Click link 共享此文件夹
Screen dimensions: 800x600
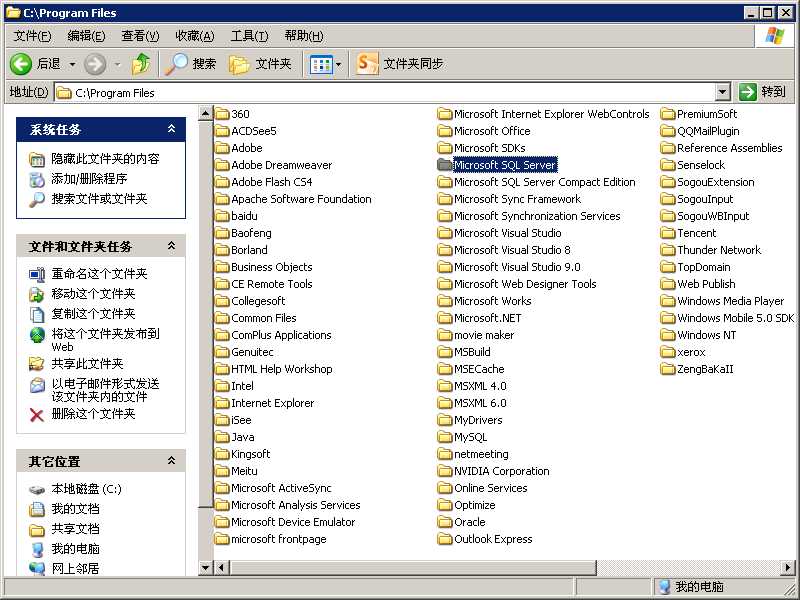point(87,364)
